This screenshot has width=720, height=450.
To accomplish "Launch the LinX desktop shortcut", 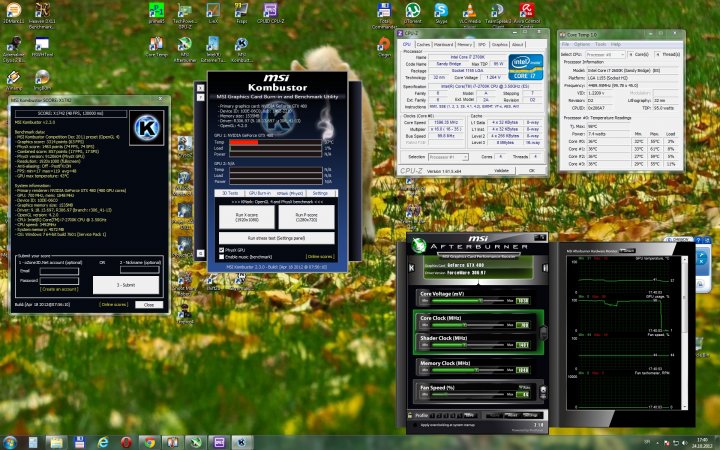I will pyautogui.click(x=213, y=13).
